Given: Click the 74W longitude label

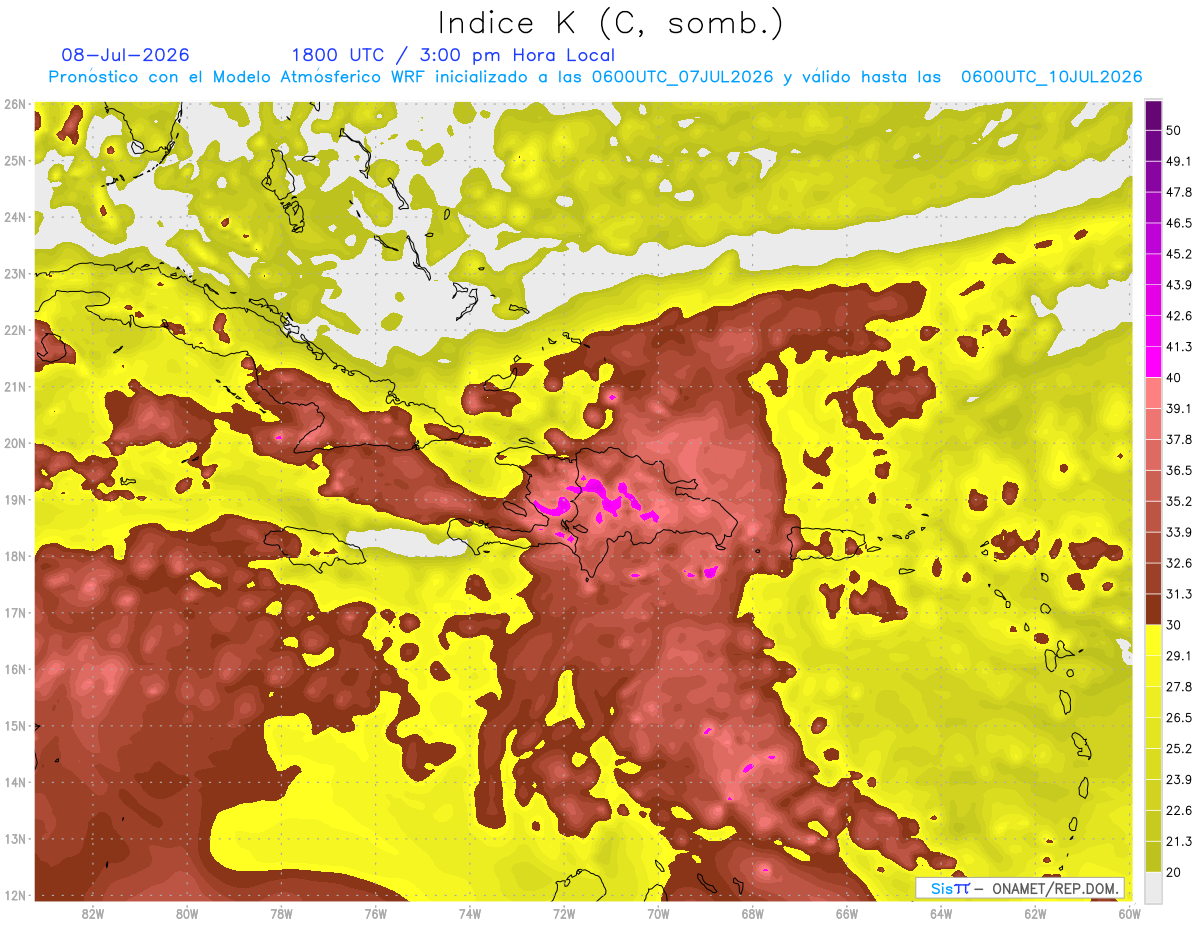Looking at the screenshot, I should pos(470,913).
